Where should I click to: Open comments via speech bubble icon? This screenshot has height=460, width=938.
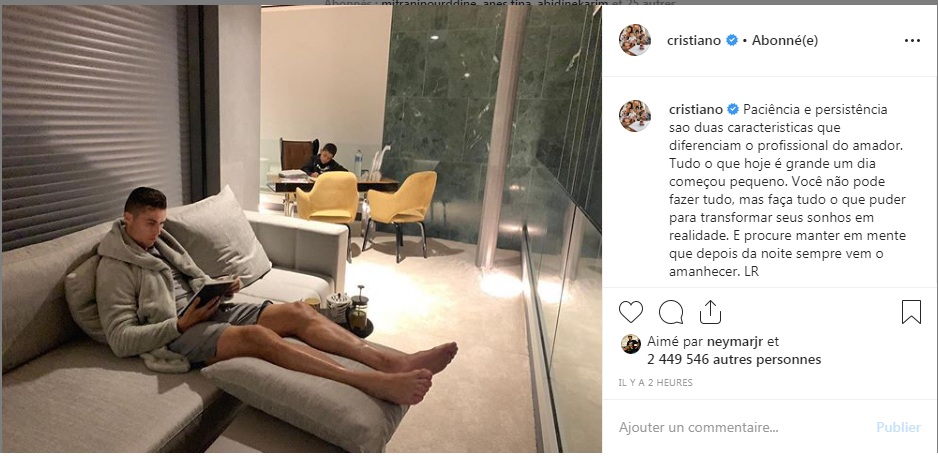tap(671, 312)
